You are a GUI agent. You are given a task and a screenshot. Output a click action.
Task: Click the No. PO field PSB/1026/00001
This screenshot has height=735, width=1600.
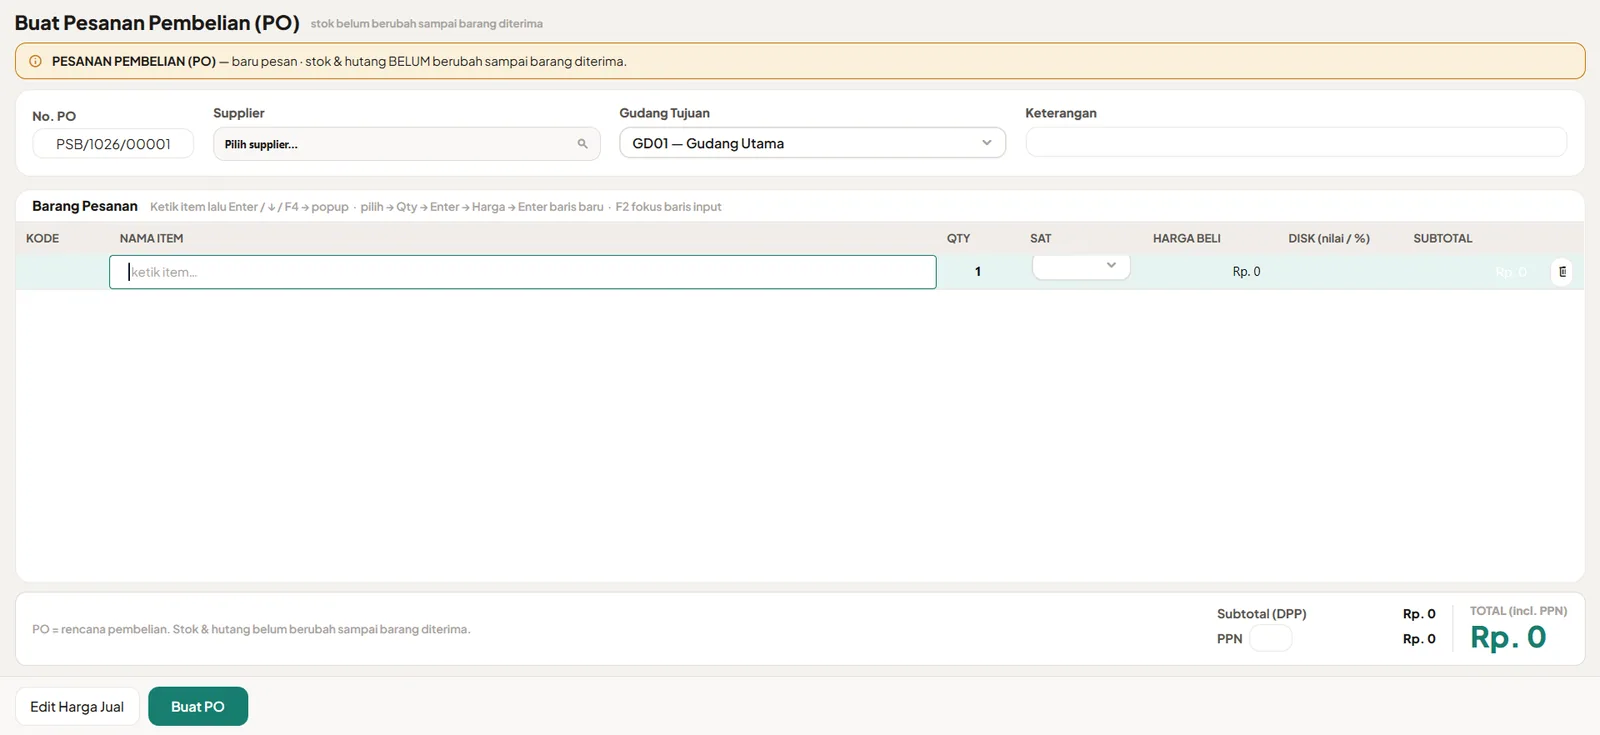pyautogui.click(x=113, y=144)
